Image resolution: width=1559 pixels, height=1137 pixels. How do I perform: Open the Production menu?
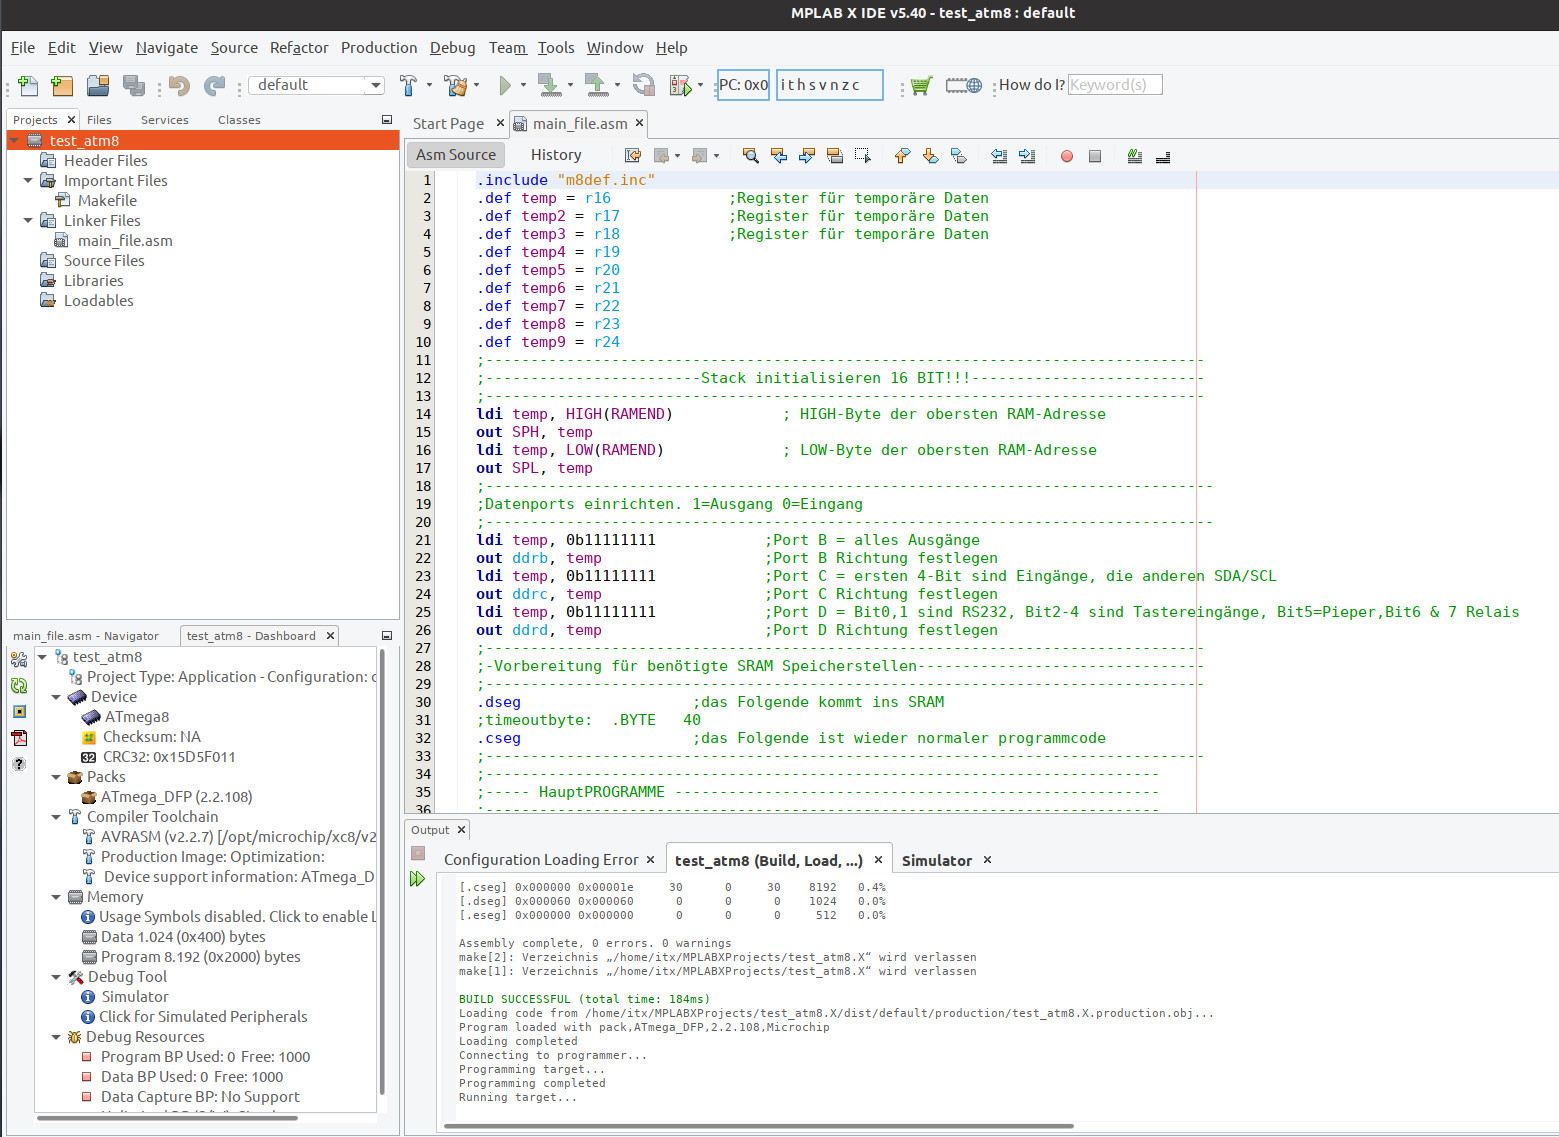click(379, 48)
